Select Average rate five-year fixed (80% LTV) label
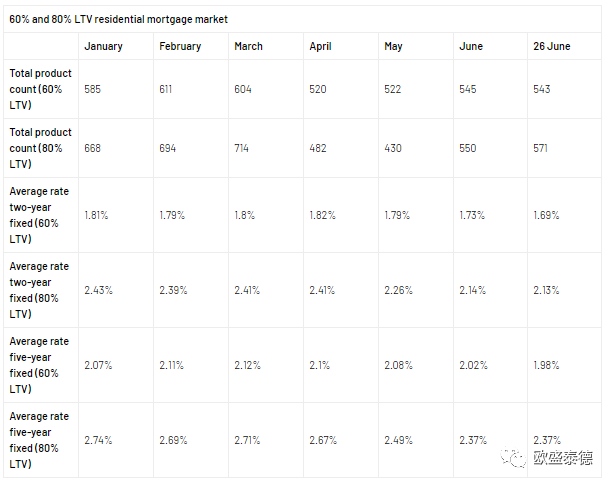 [39, 440]
